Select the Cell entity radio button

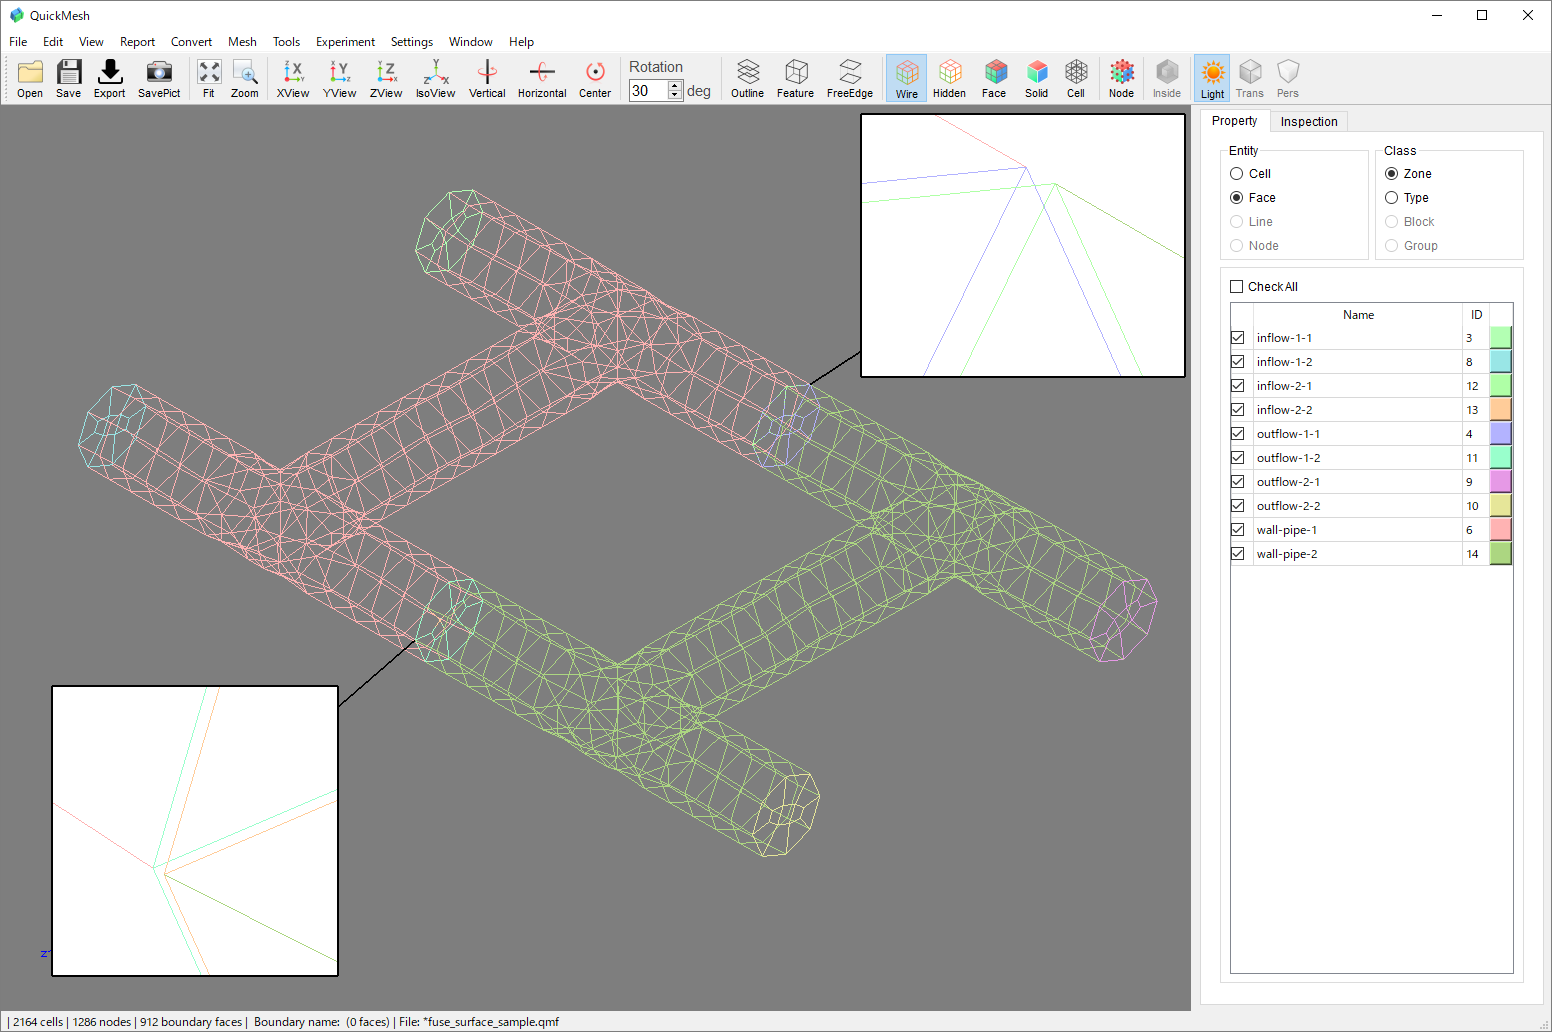pos(1237,173)
